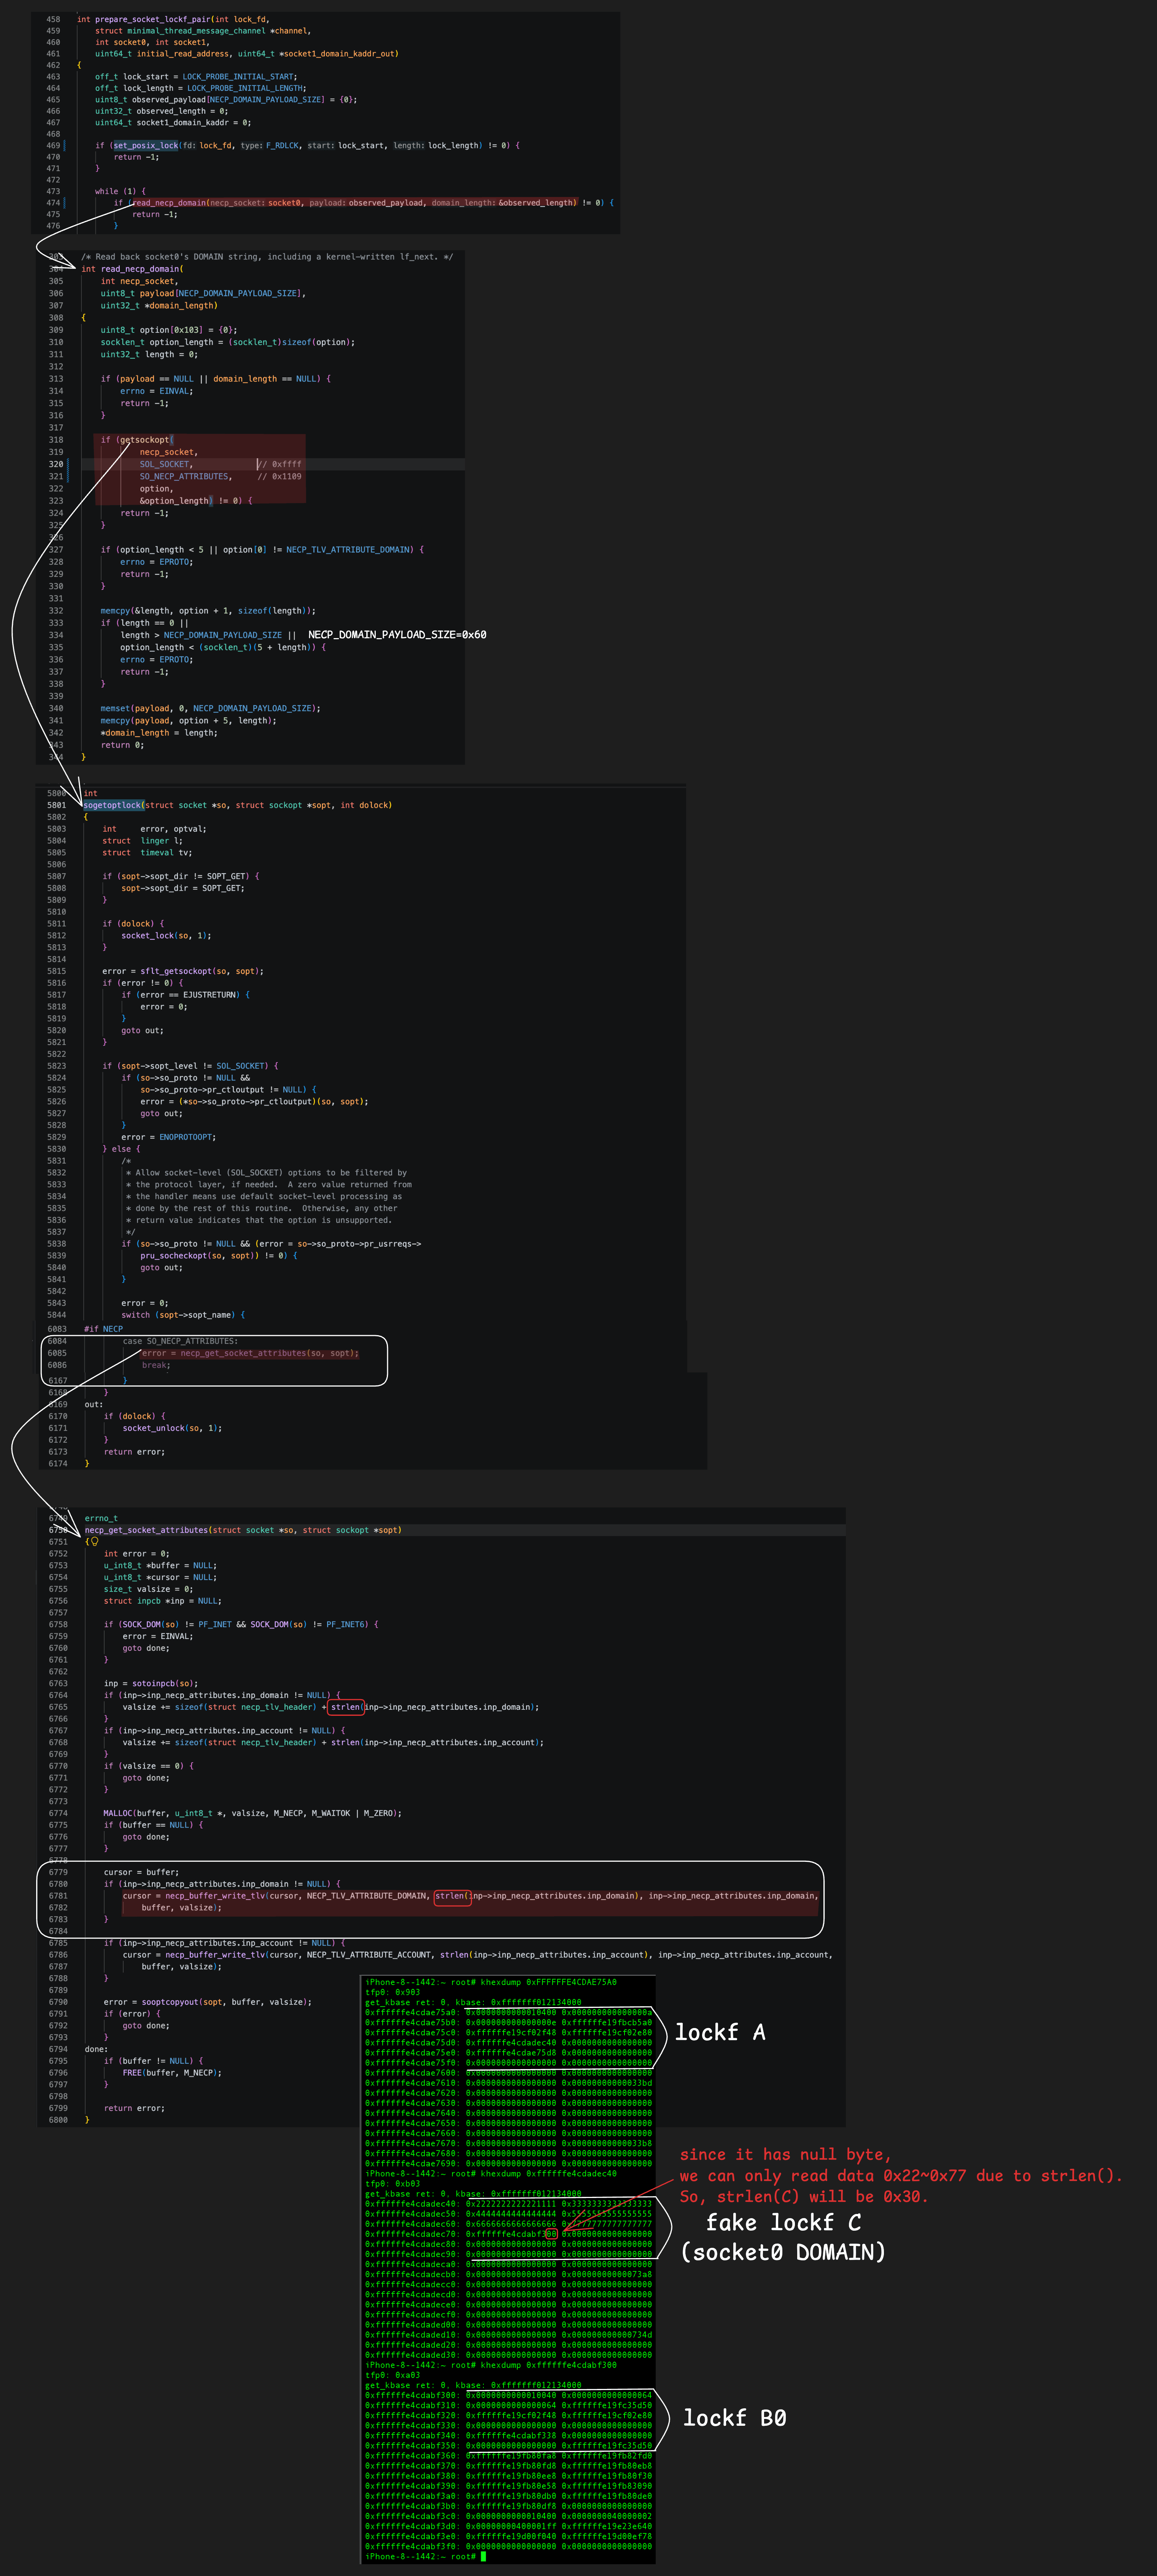Click the tfp0: 0xa03 terminal line
1157x2576 pixels.
393,2375
